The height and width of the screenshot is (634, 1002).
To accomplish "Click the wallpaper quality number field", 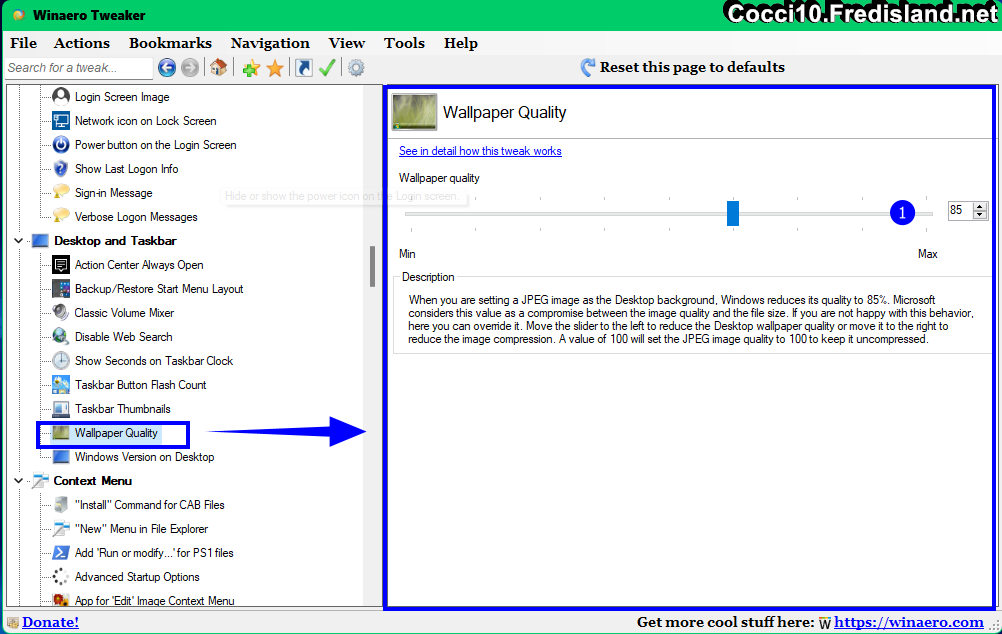I will (960, 210).
